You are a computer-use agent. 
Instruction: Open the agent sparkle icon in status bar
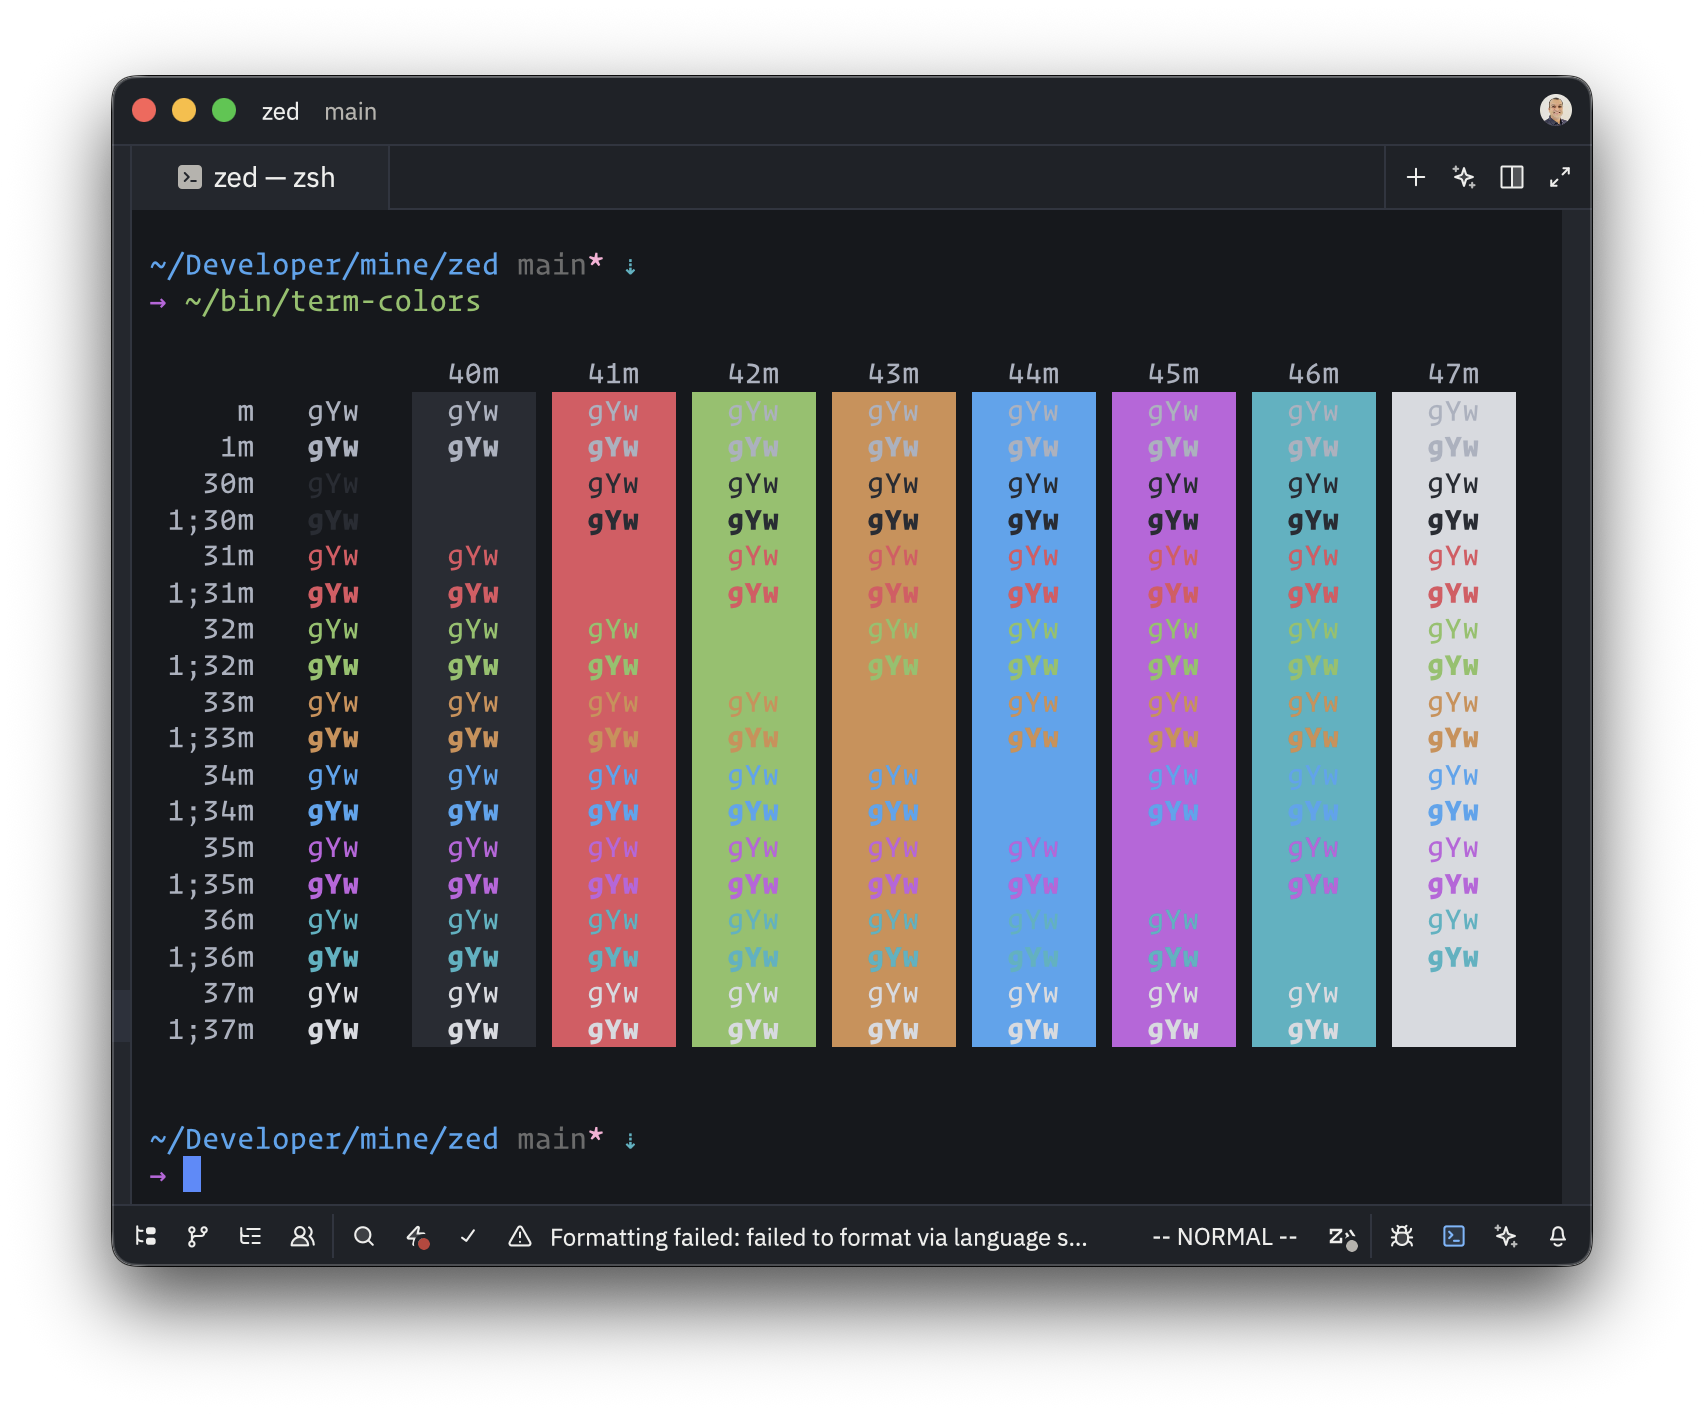[x=1506, y=1237]
